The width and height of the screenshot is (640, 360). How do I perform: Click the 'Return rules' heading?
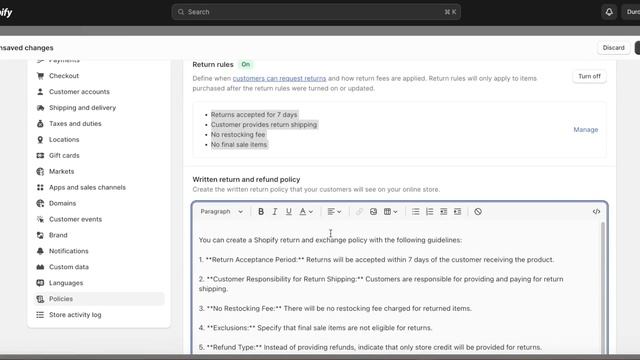213,64
